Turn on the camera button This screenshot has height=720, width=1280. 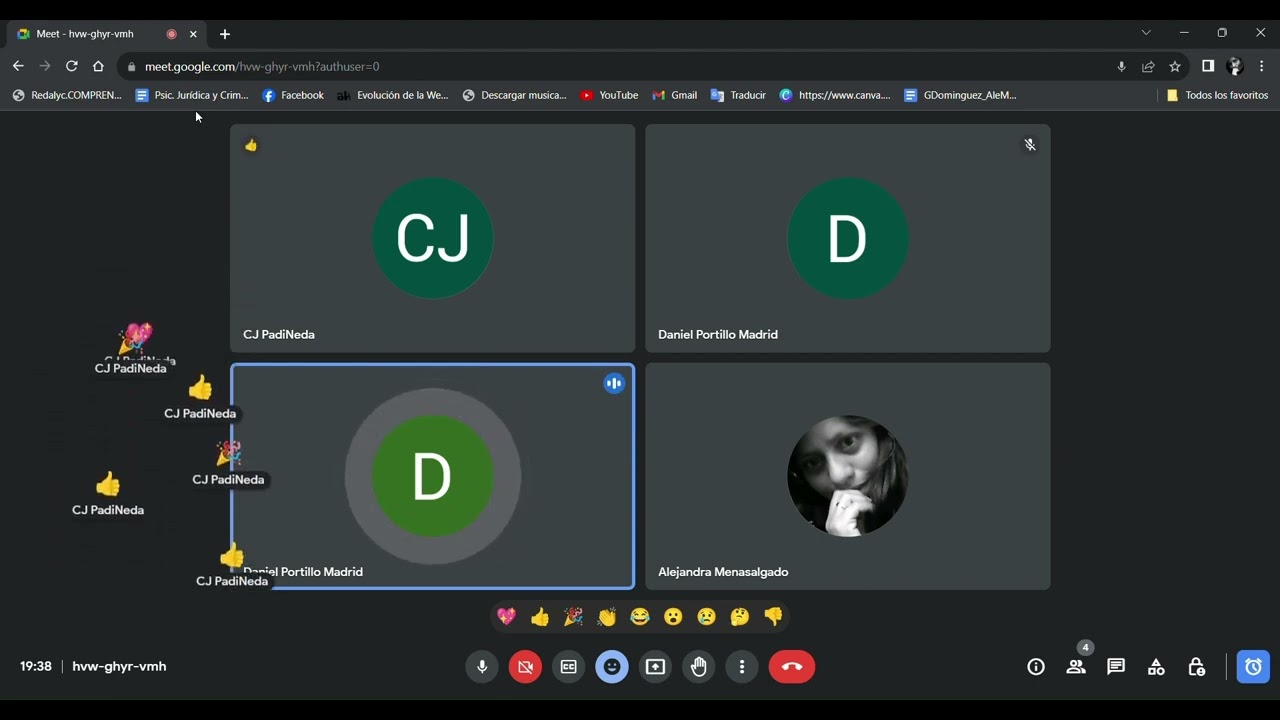tap(525, 667)
